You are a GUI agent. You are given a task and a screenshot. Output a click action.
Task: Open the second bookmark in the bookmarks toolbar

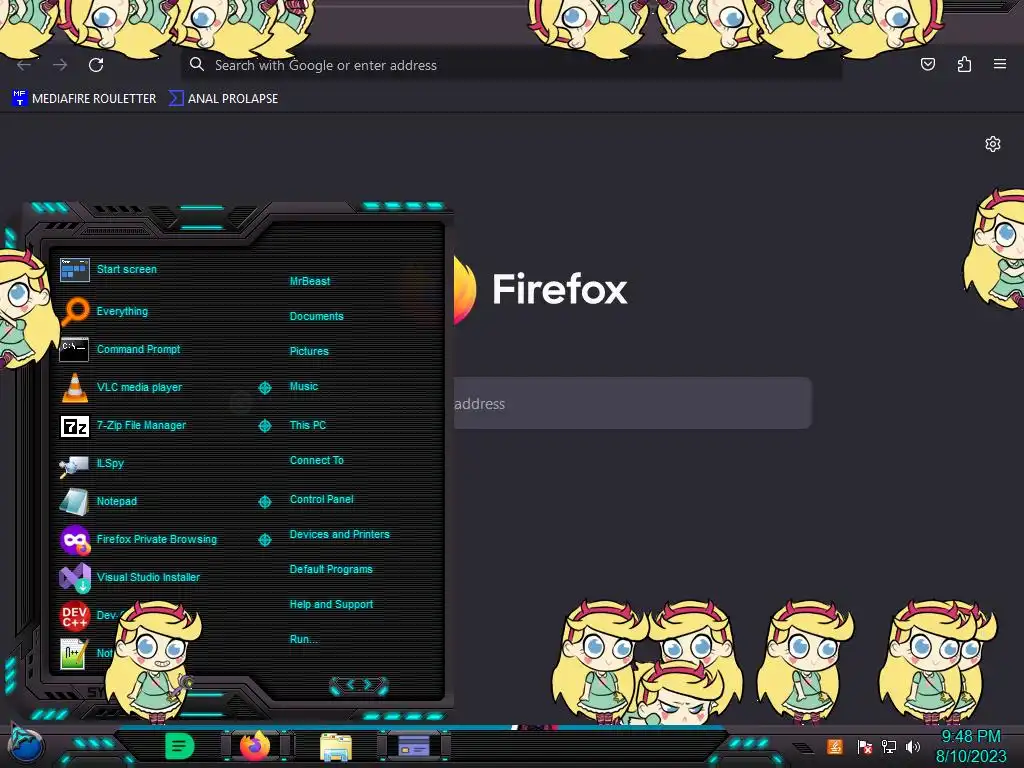(x=223, y=99)
